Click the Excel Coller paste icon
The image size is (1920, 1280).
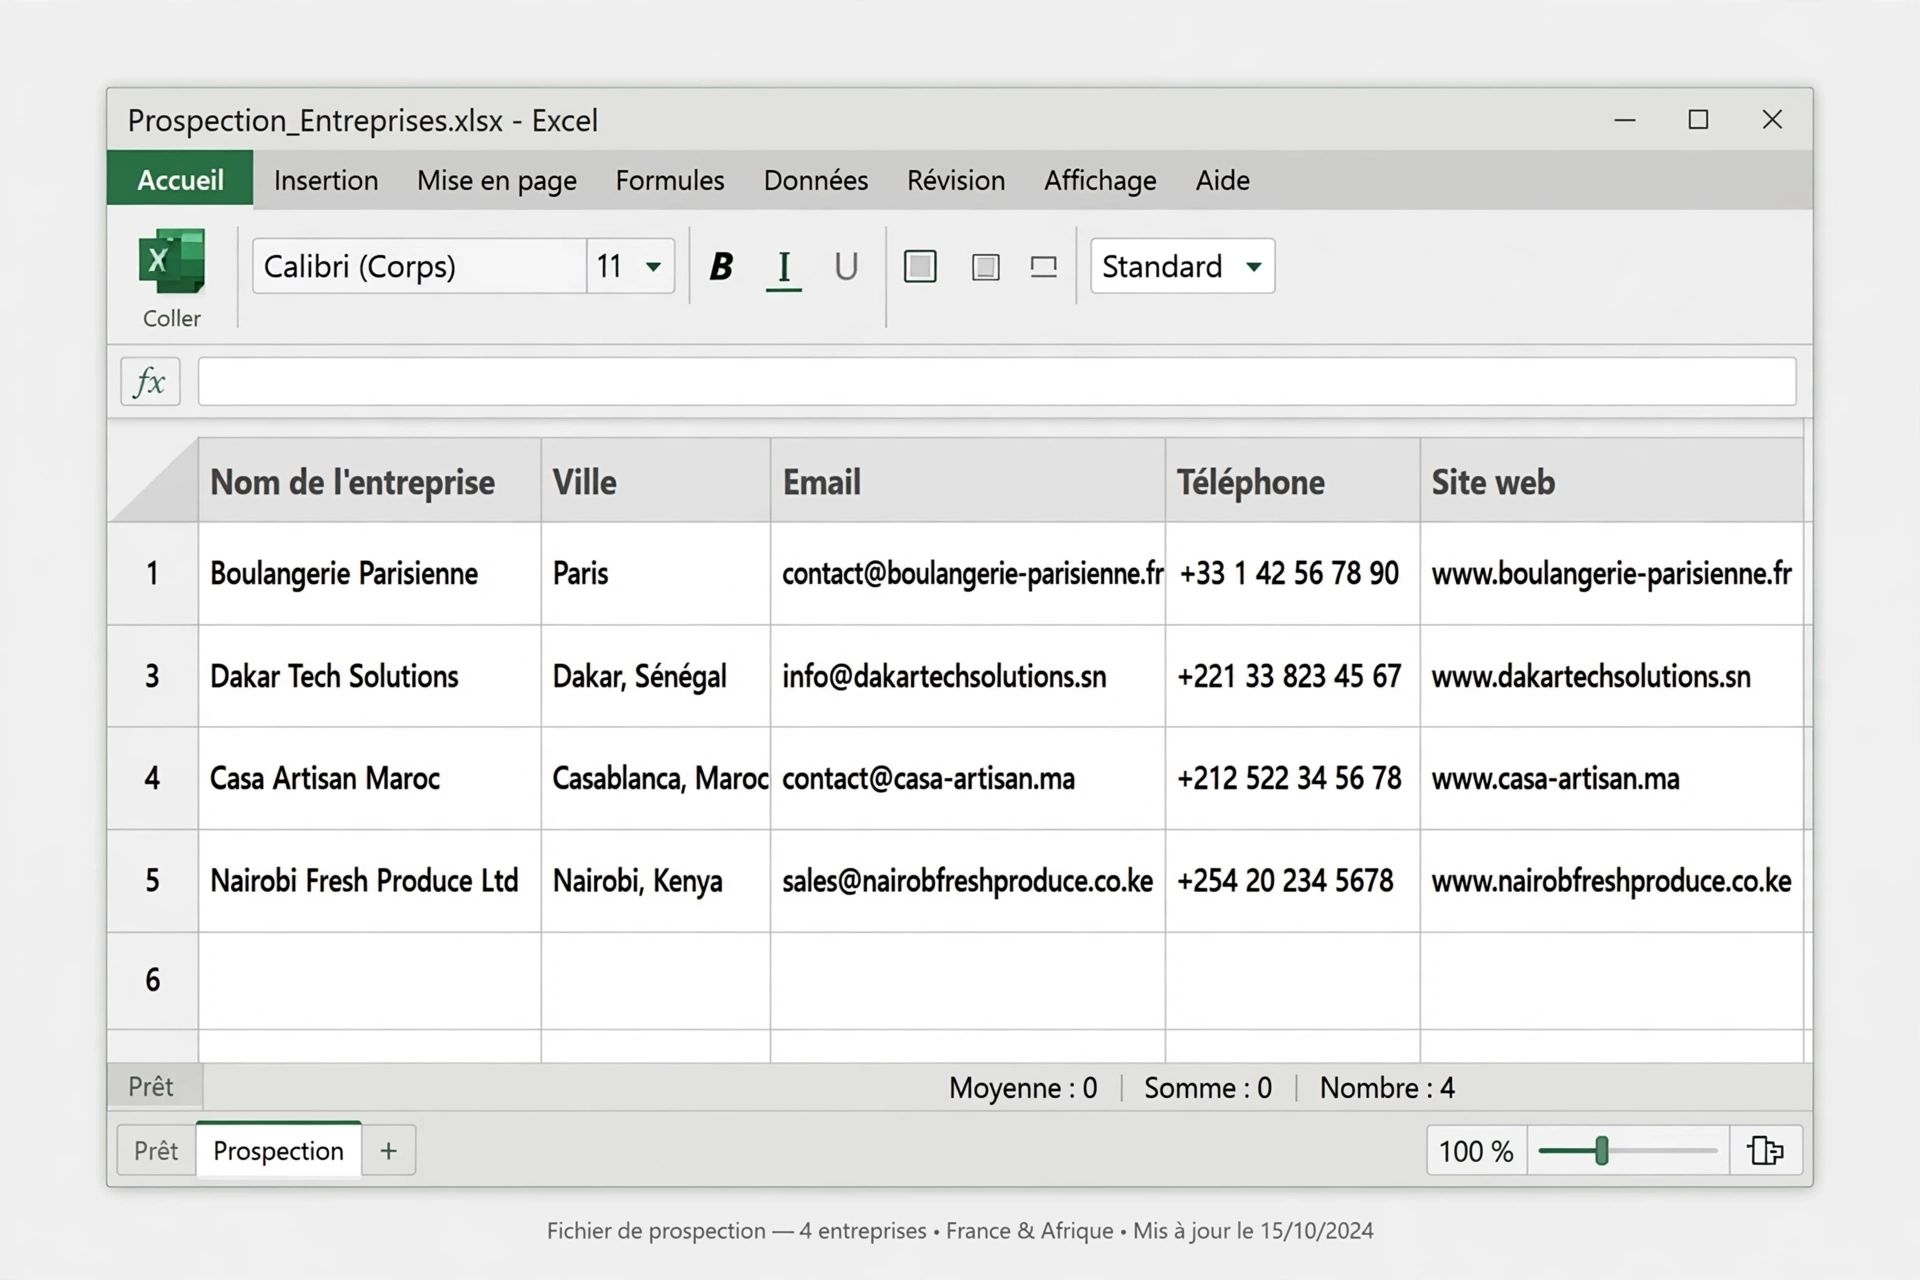tap(172, 263)
